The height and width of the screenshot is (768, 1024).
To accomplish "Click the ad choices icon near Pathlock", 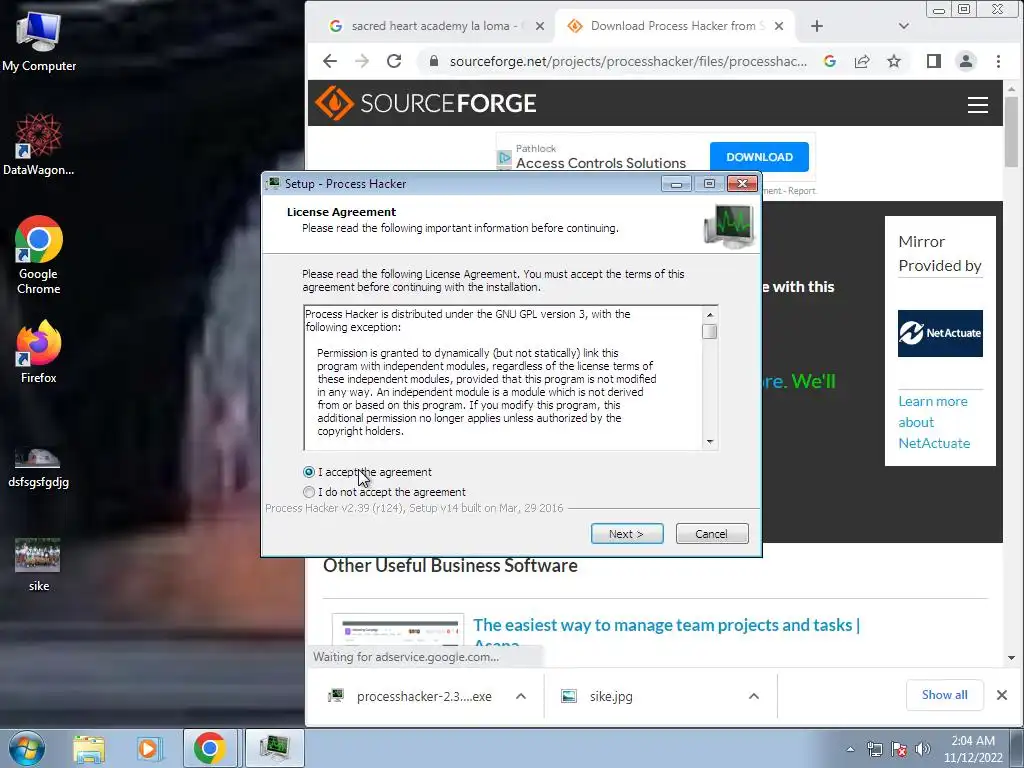I will point(504,157).
